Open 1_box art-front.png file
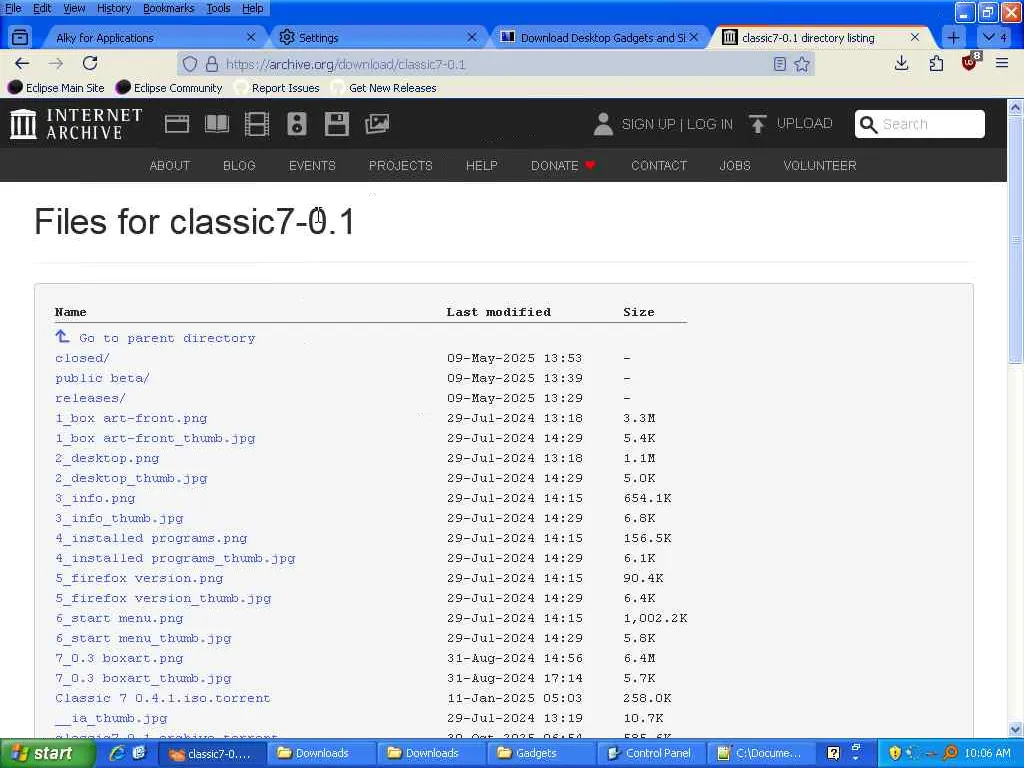The height and width of the screenshot is (768, 1024). coord(131,419)
